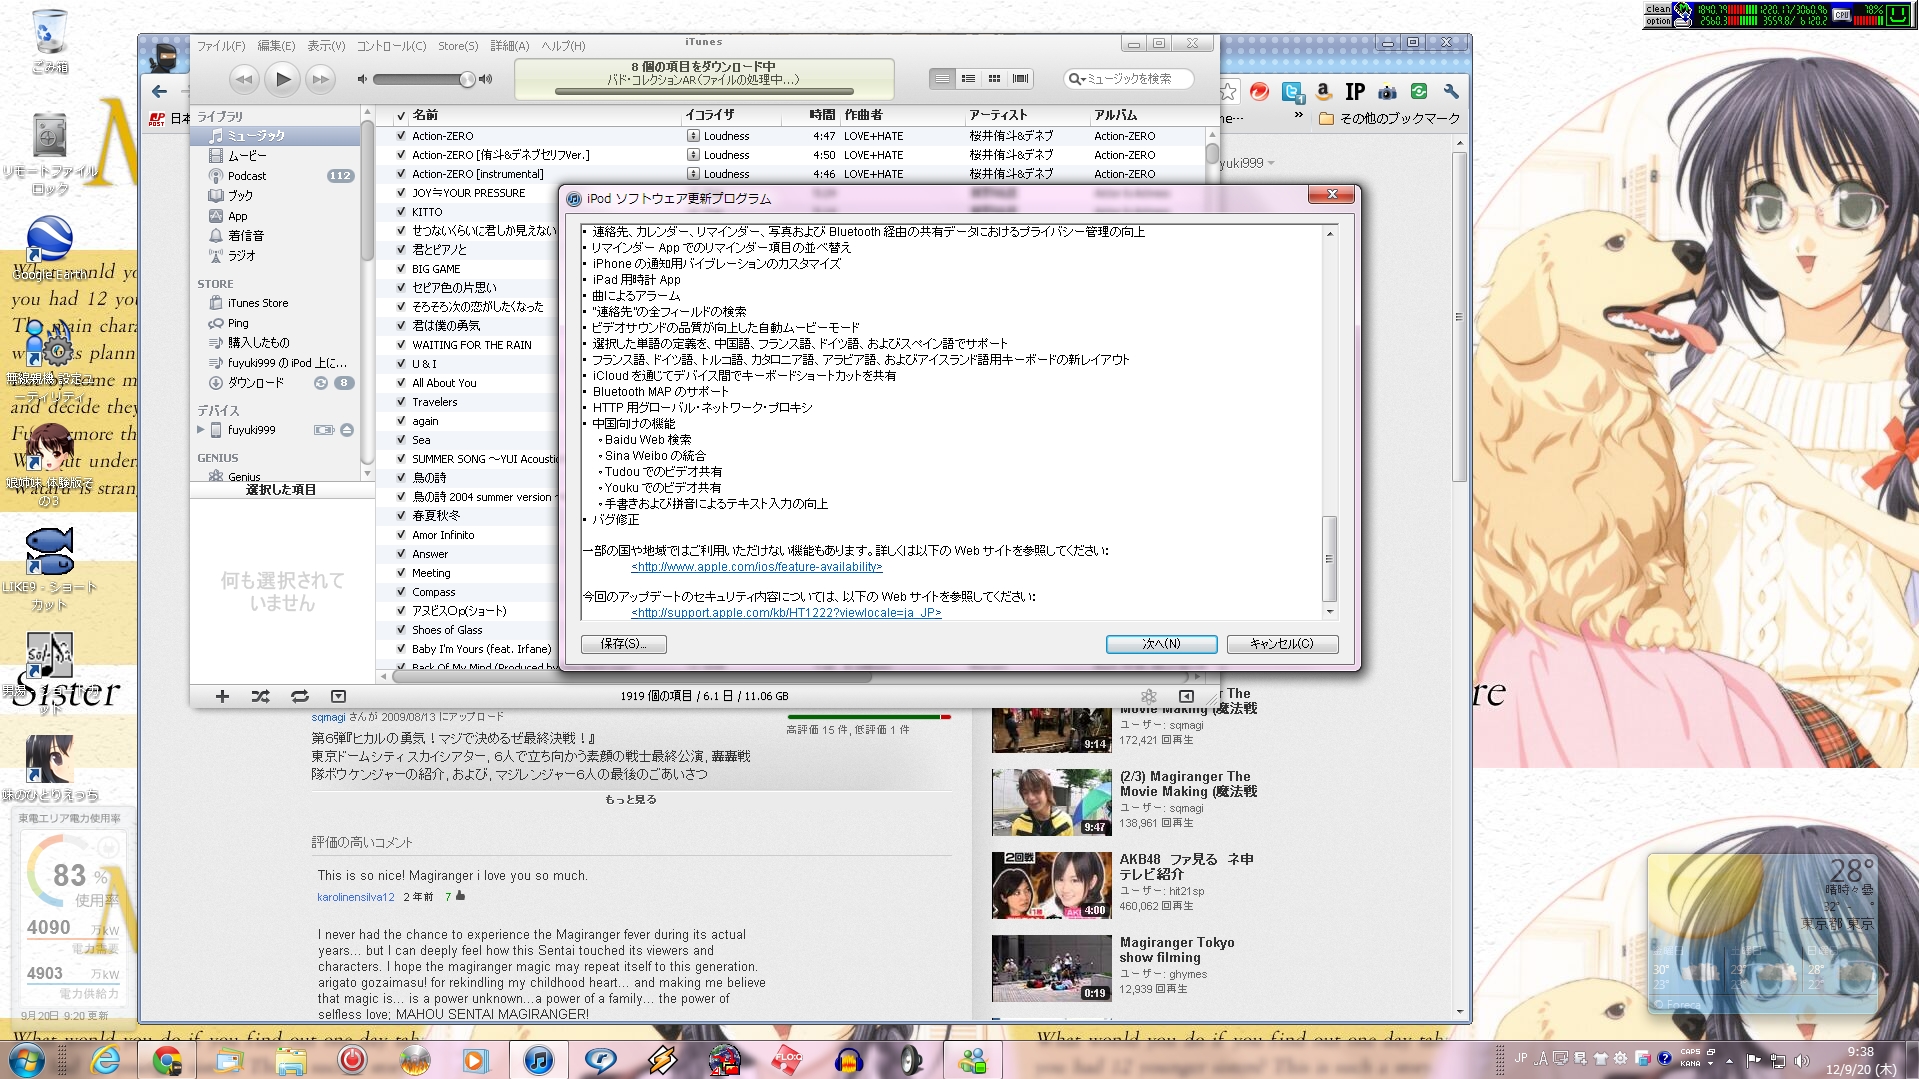Toggle shuffle in iTunes bottom bar
The width and height of the screenshot is (1919, 1079).
click(x=261, y=696)
